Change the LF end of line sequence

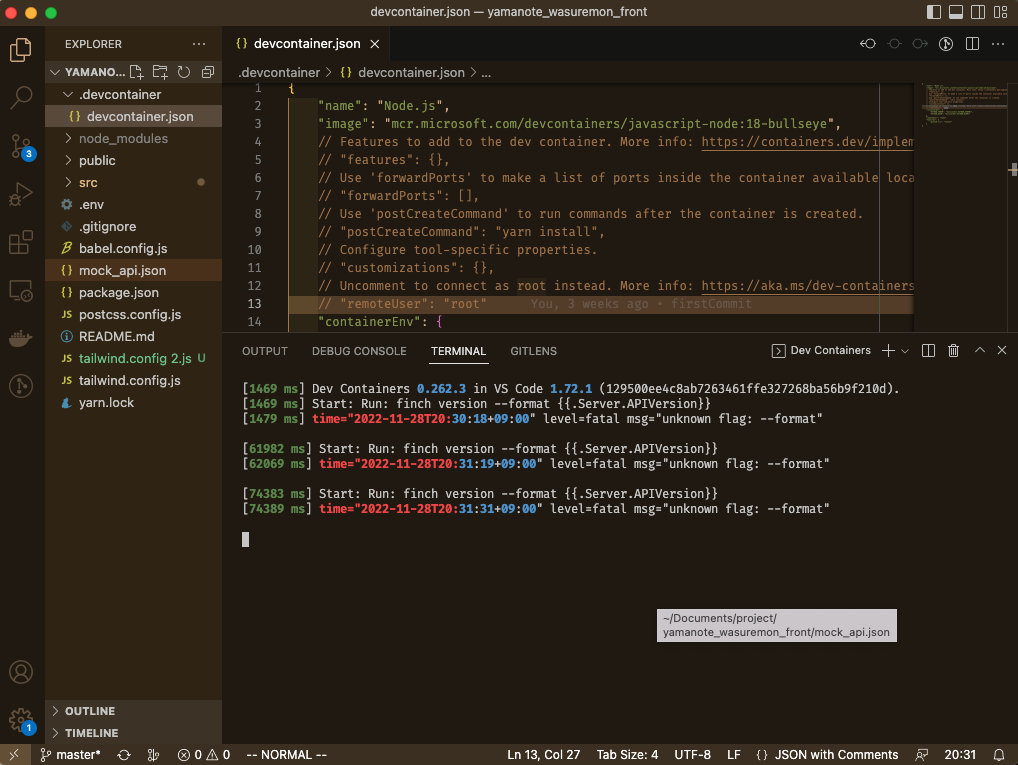pos(734,755)
